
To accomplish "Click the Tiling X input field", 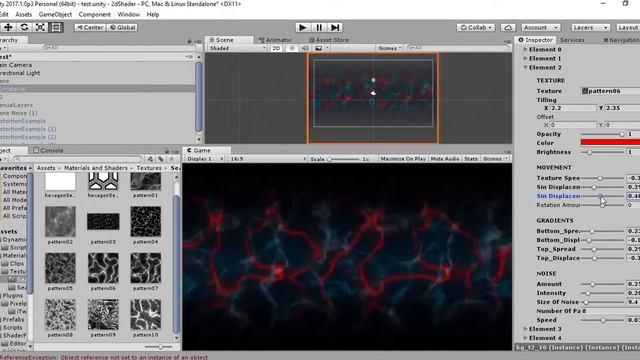I will click(573, 108).
